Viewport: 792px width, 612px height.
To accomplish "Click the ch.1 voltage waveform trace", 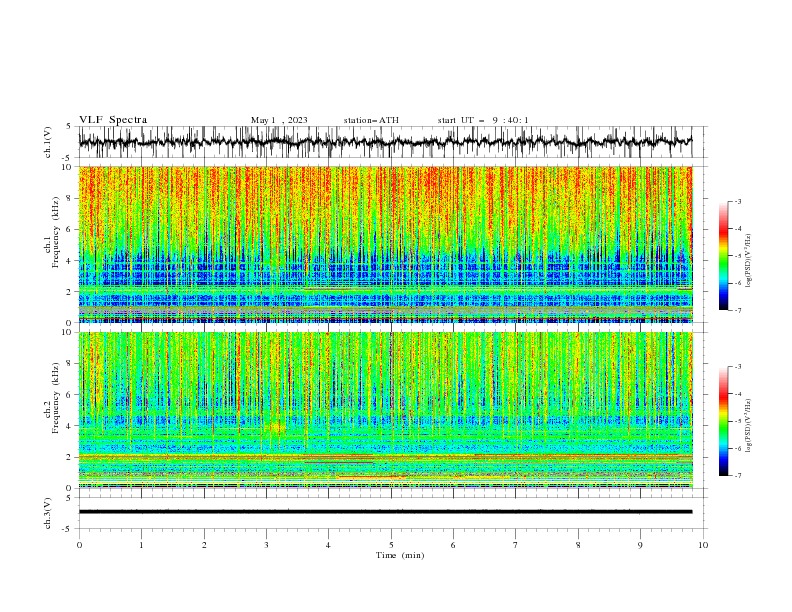I will coord(385,142).
